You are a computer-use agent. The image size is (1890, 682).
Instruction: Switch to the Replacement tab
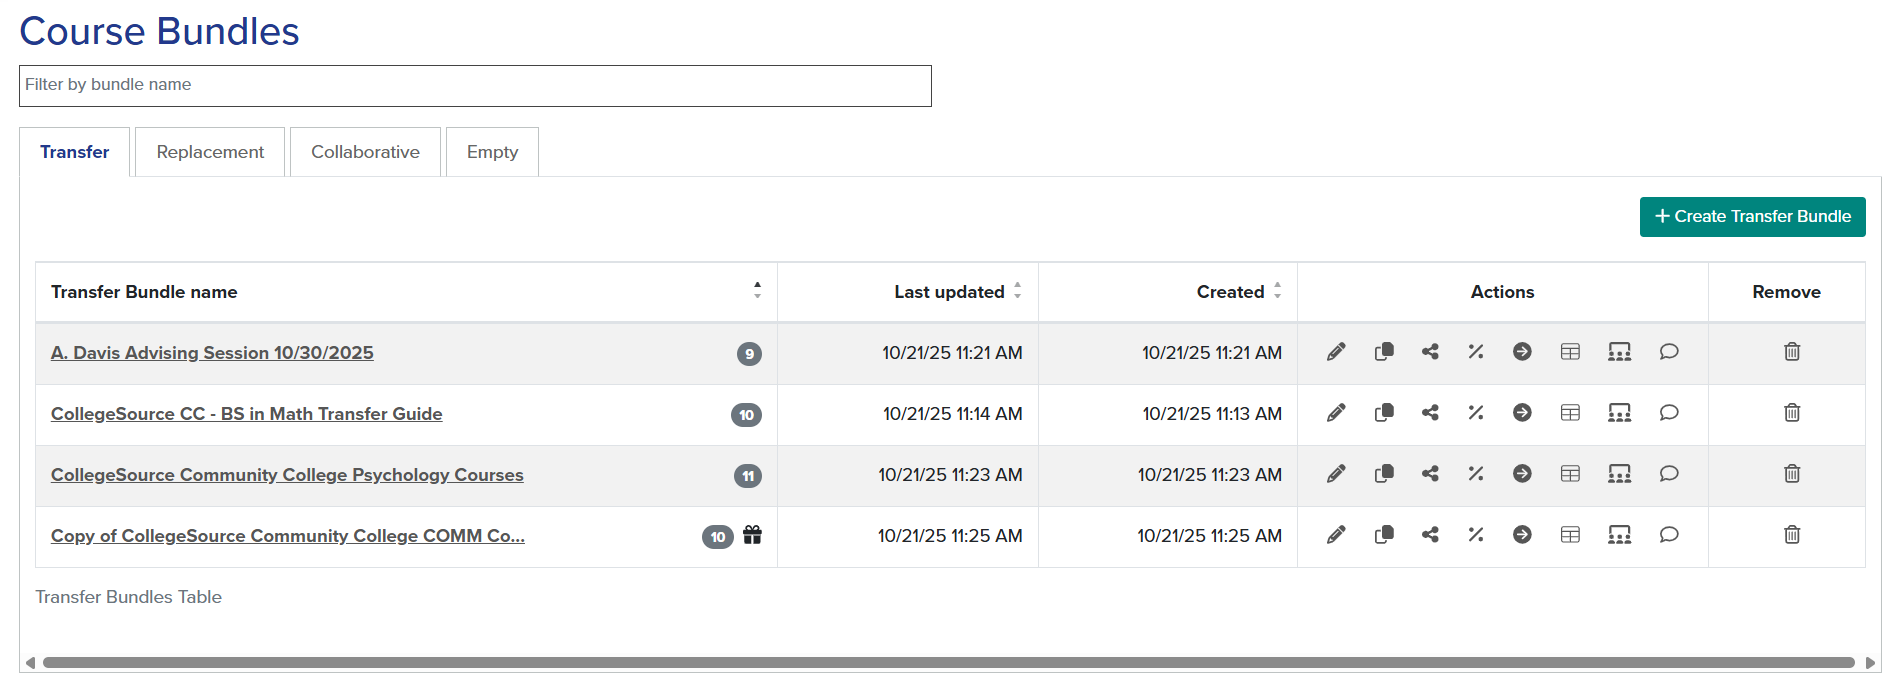(x=210, y=152)
